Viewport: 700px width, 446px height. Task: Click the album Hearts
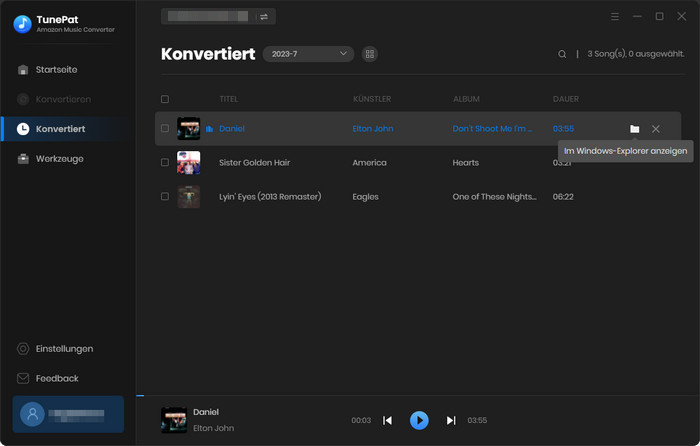(x=466, y=163)
